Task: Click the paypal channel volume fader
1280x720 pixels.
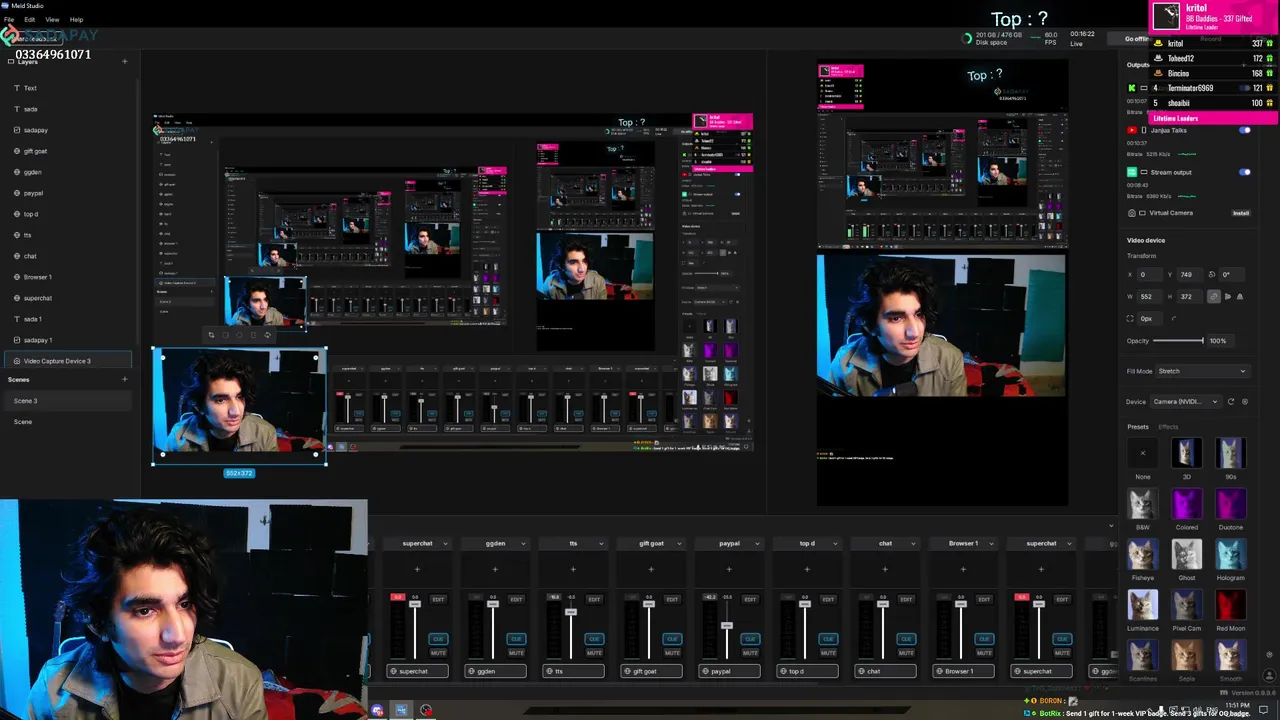Action: [727, 626]
